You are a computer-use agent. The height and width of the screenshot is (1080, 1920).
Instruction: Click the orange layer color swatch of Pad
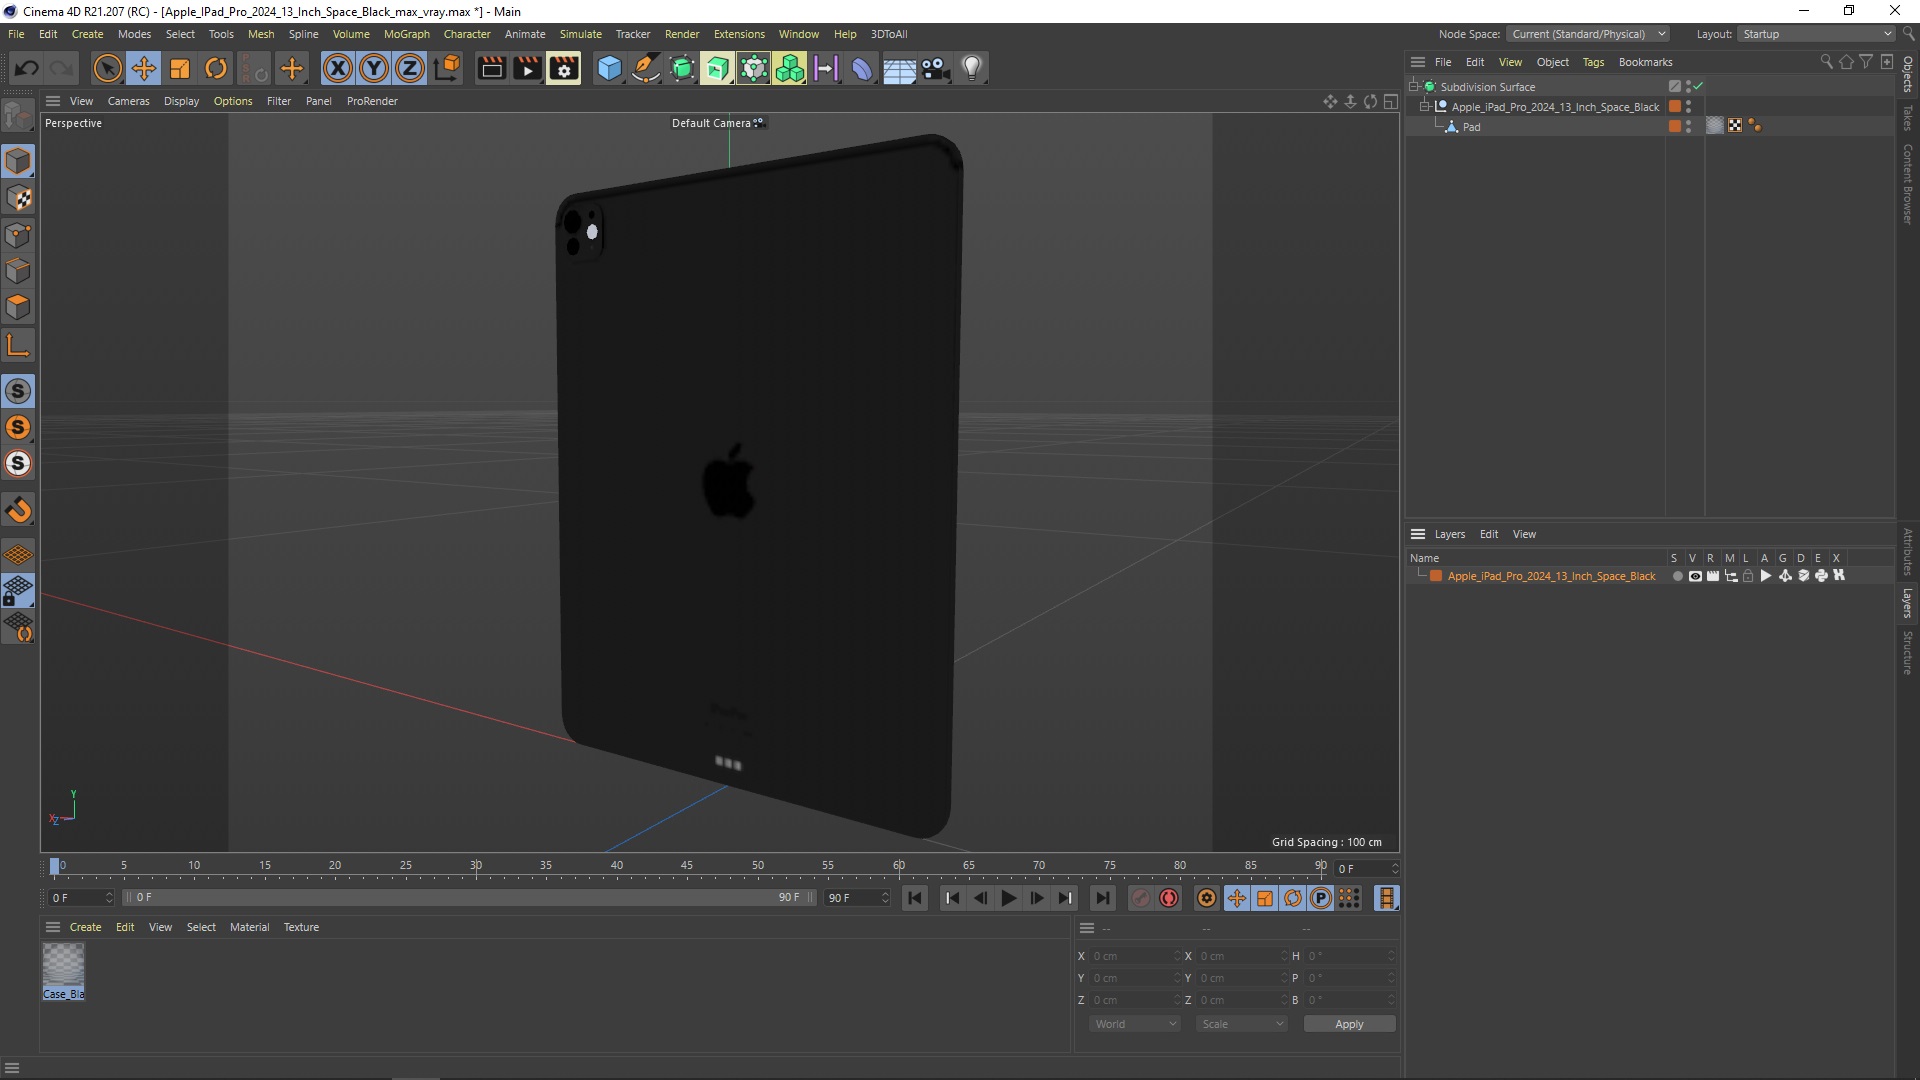click(1675, 126)
